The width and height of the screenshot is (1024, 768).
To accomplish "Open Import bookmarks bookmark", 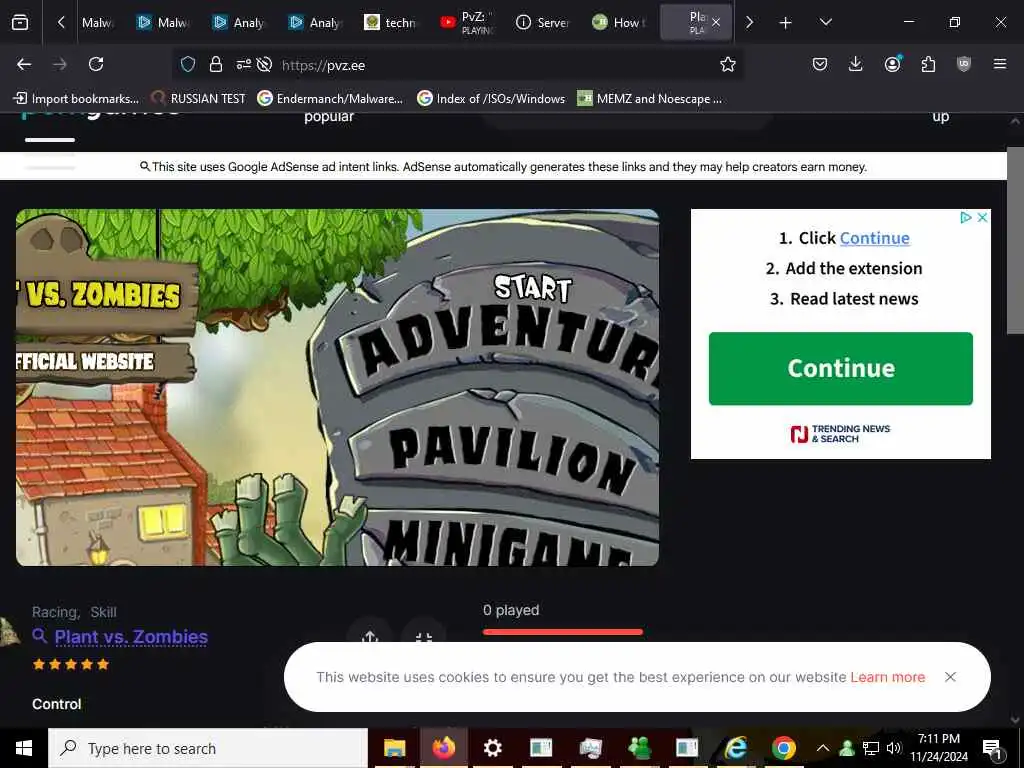I will coord(76,99).
